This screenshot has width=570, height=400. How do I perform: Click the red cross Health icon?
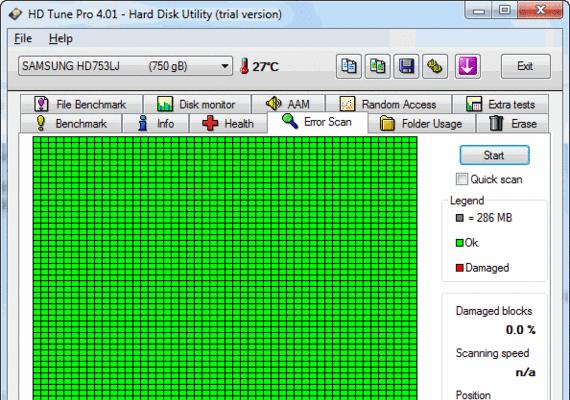coord(210,123)
